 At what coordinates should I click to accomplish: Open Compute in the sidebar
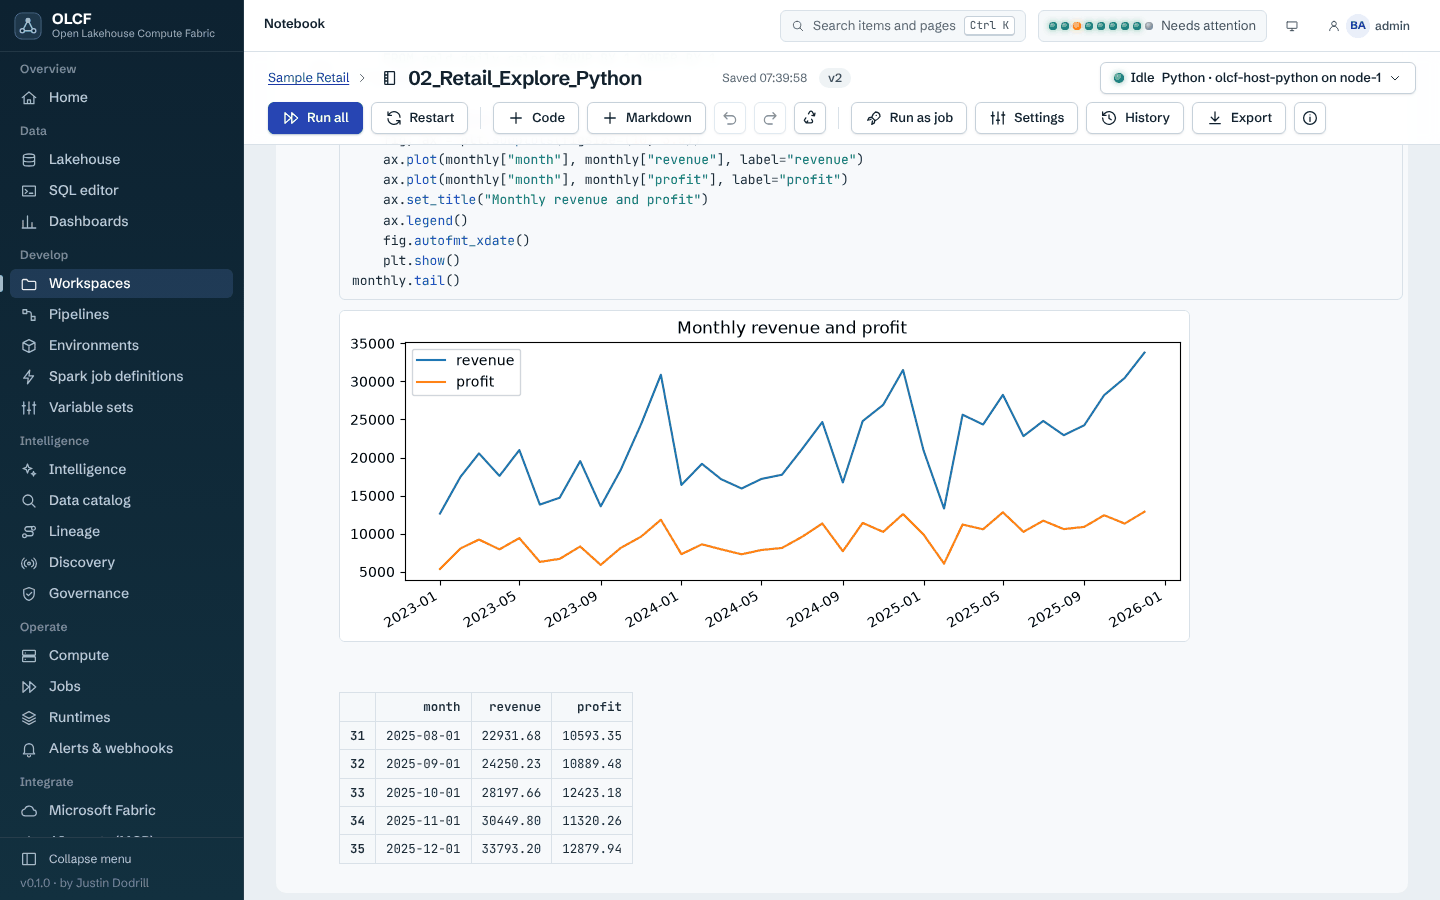point(121,655)
